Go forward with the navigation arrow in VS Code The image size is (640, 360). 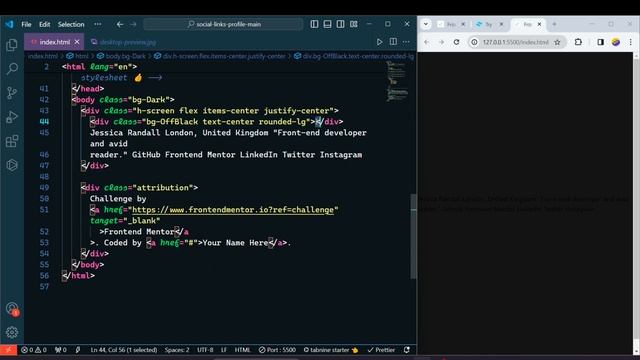click(133, 24)
